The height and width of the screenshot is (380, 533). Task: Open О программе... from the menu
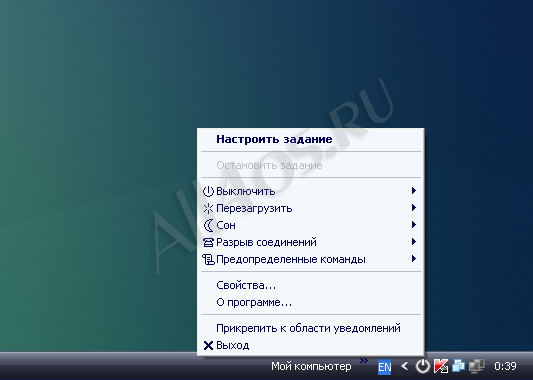click(x=310, y=302)
